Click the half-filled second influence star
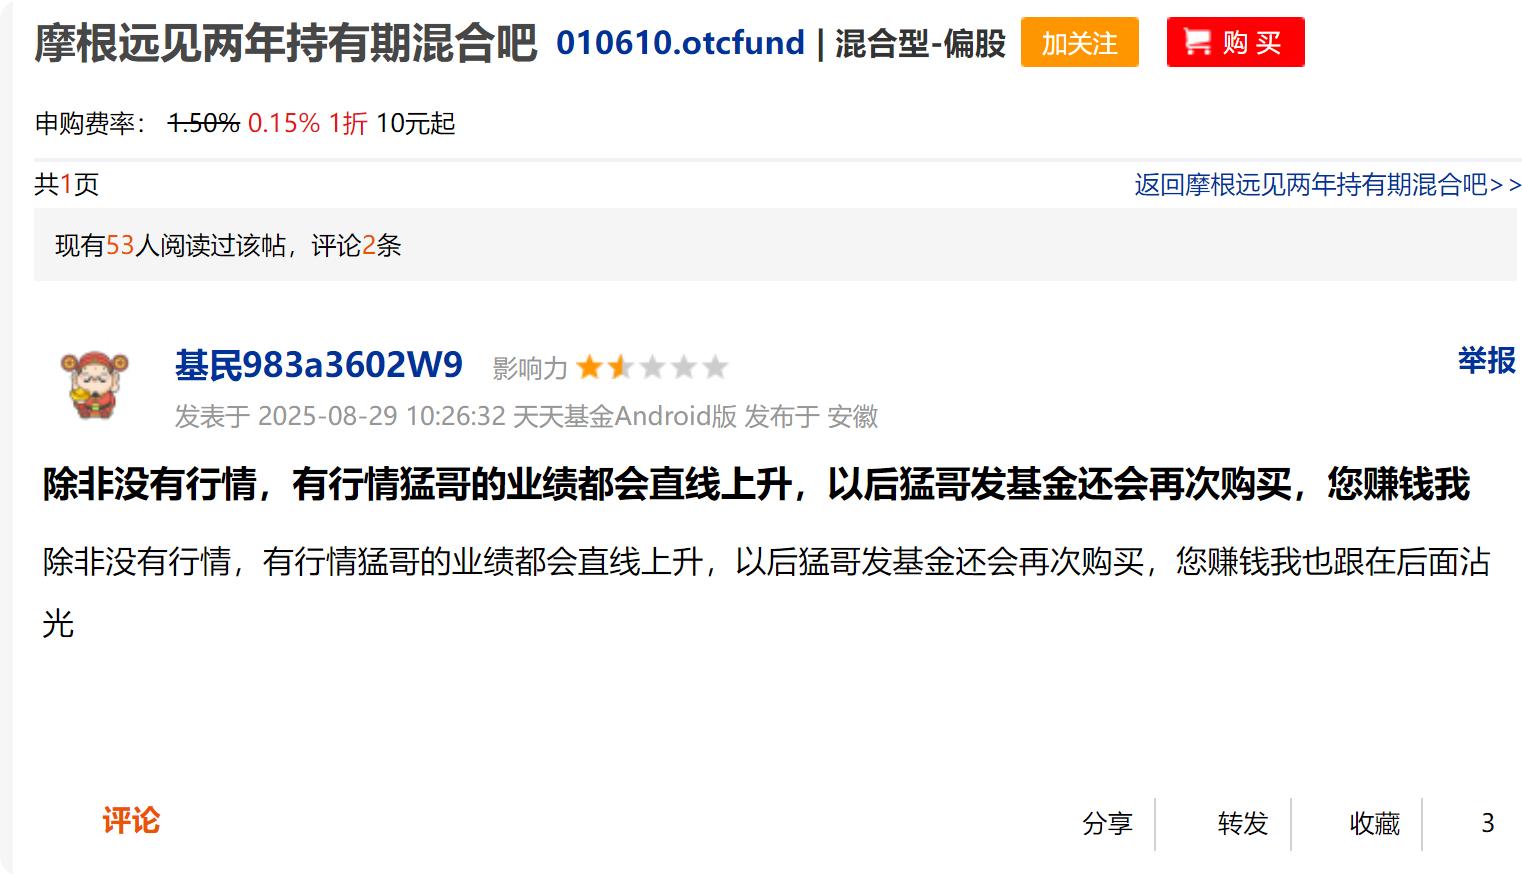Image resolution: width=1522 pixels, height=876 pixels. pos(621,367)
